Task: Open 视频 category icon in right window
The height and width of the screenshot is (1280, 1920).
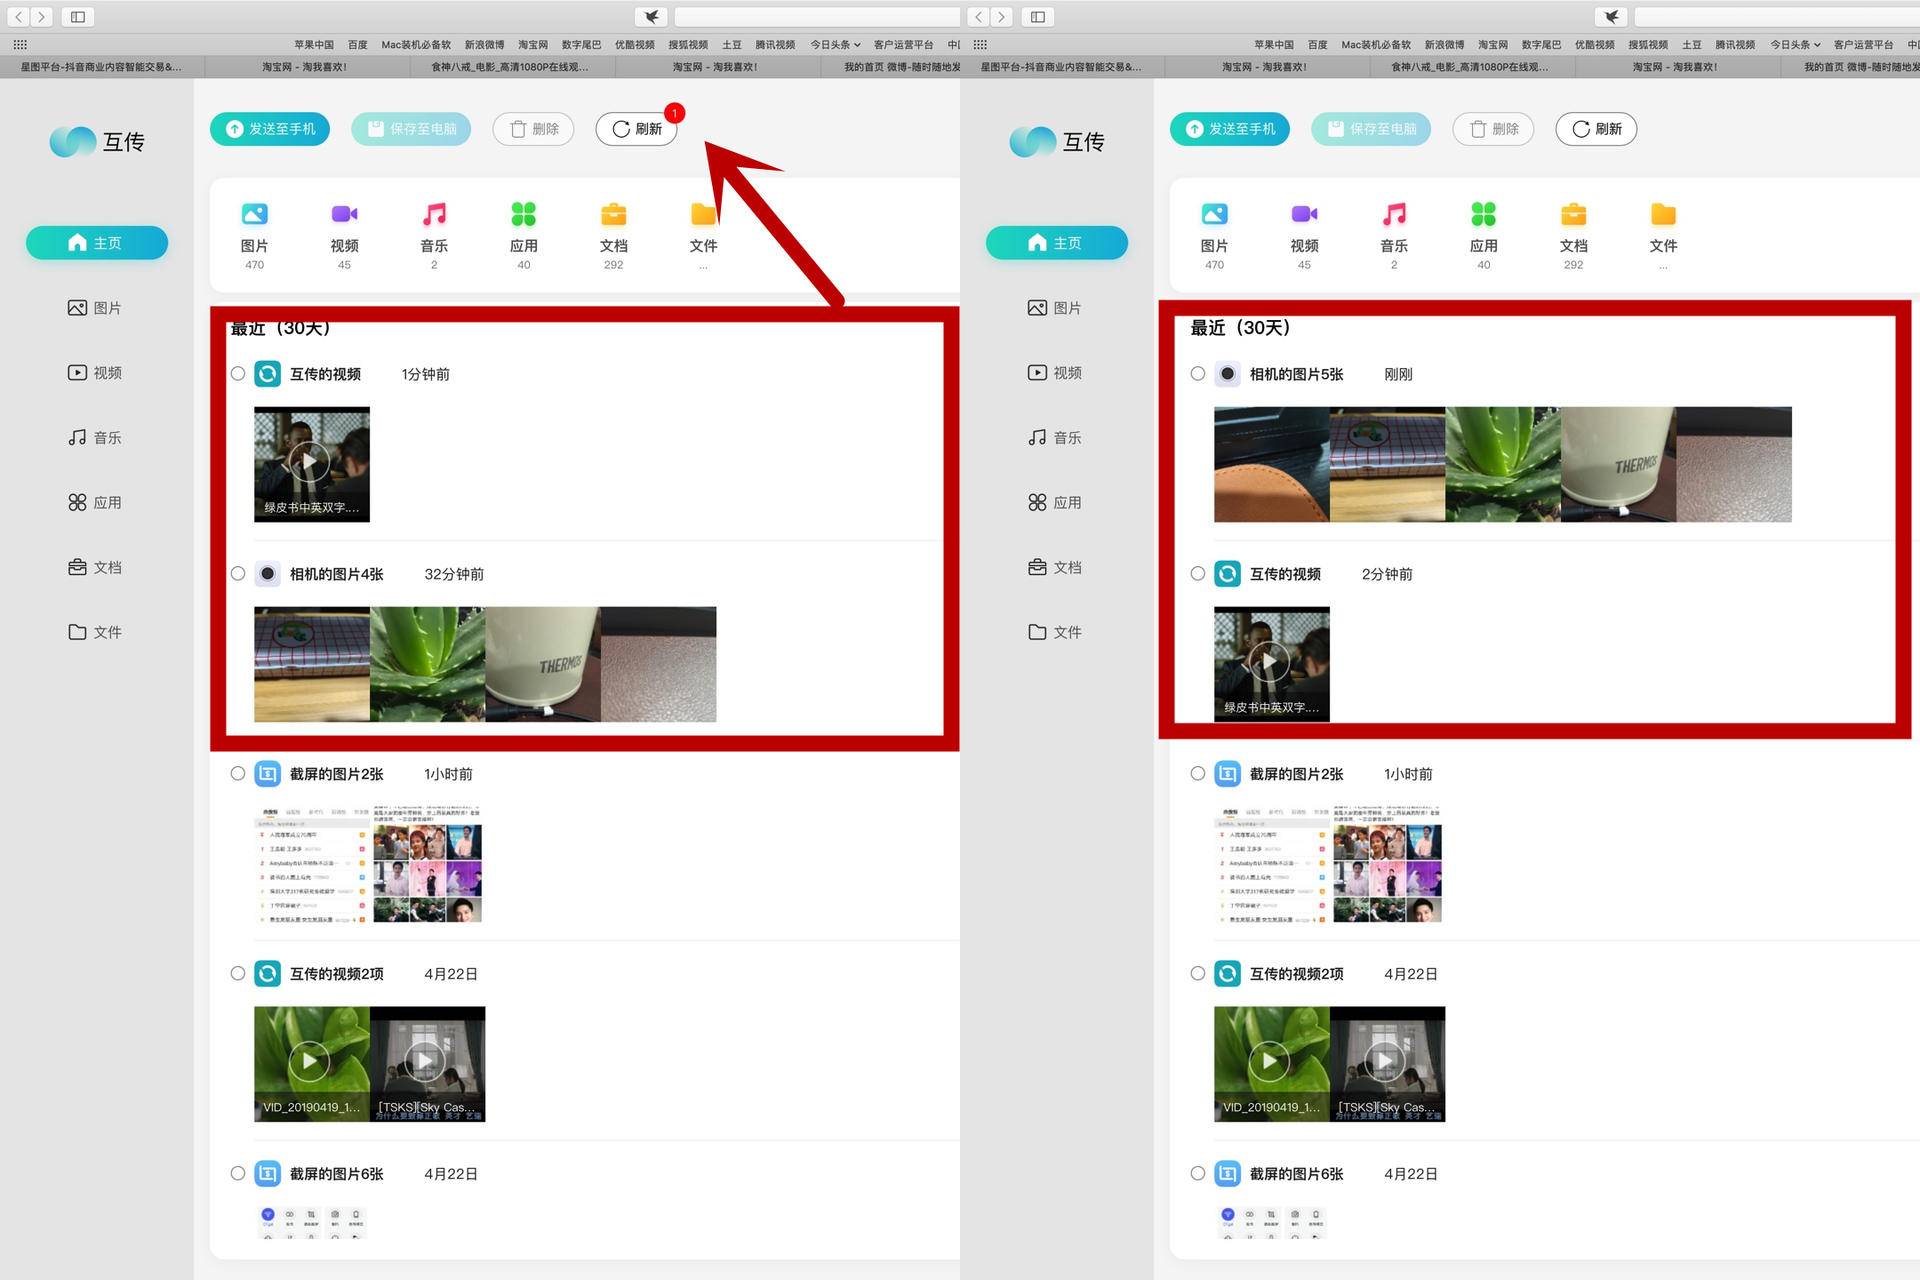Action: (1303, 214)
